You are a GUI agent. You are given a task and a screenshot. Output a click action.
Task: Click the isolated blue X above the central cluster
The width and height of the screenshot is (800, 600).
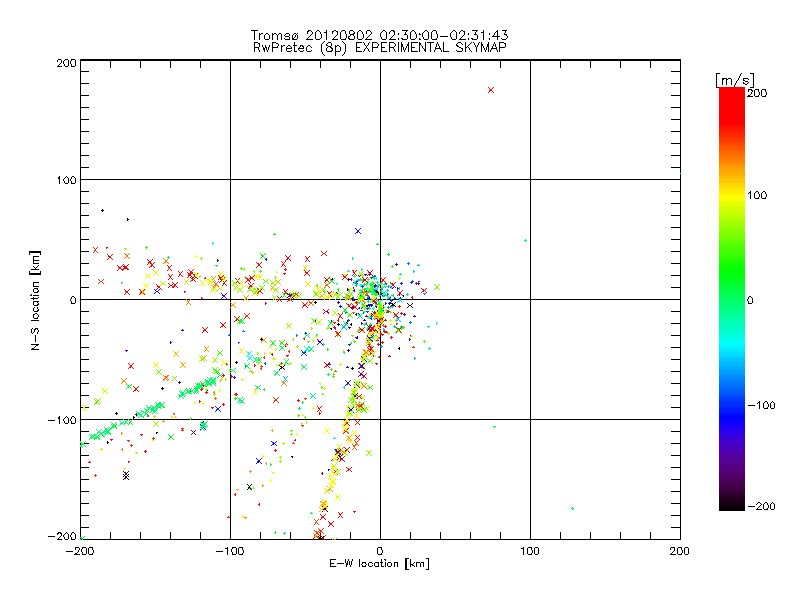(358, 231)
